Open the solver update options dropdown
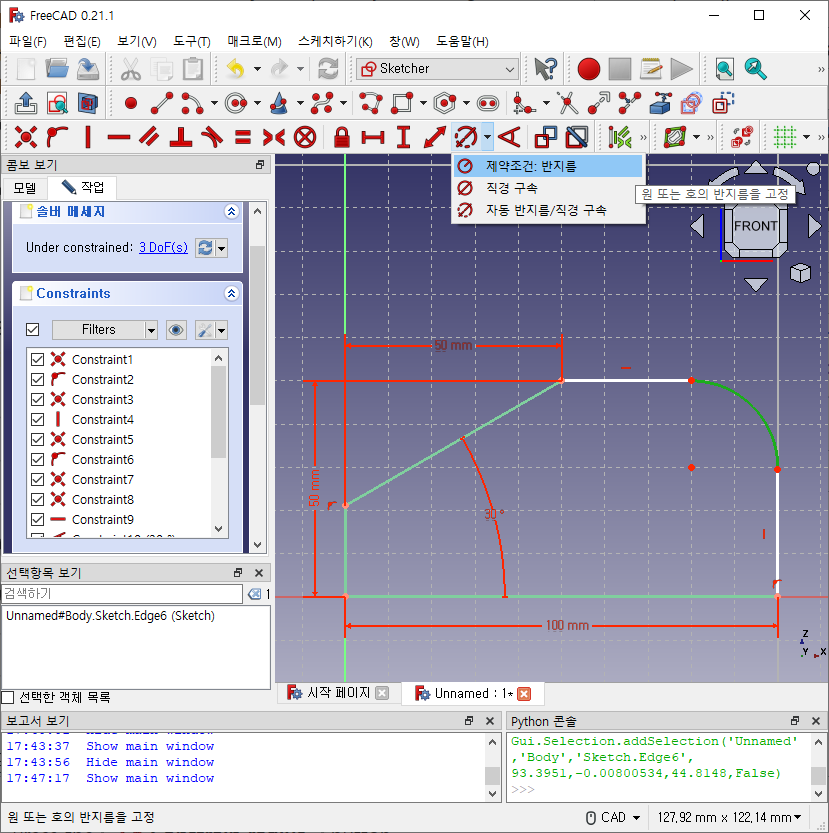 222,248
